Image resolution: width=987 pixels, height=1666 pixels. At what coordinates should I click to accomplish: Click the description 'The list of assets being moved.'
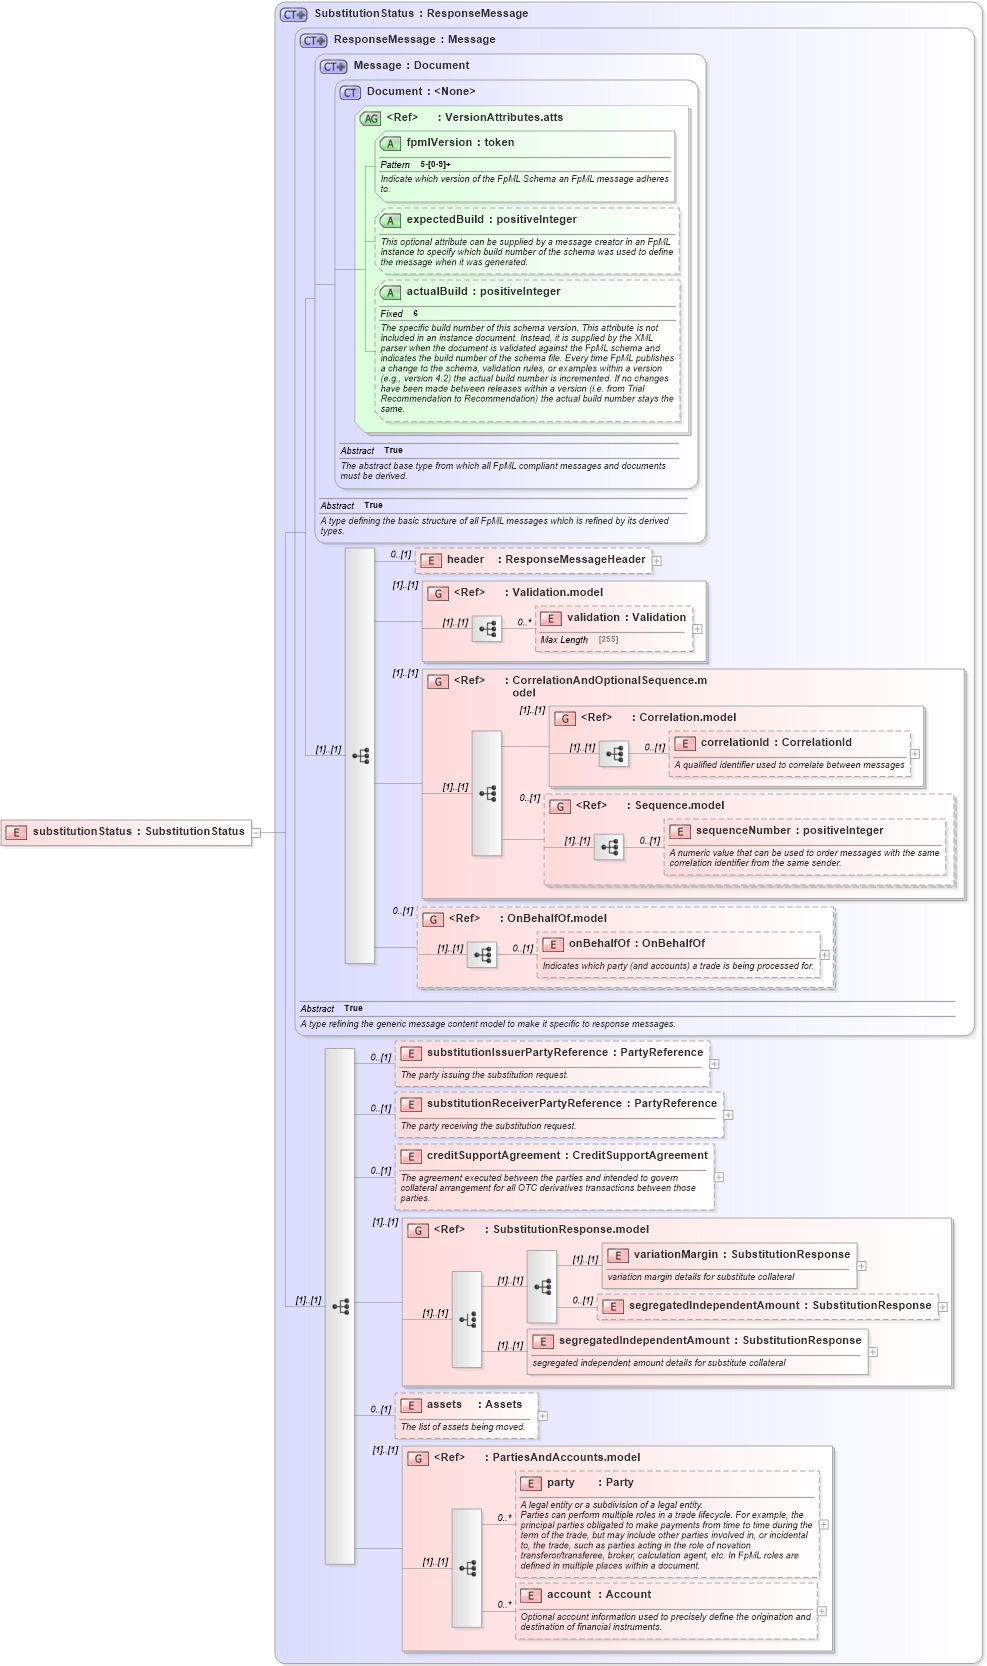tap(462, 1427)
